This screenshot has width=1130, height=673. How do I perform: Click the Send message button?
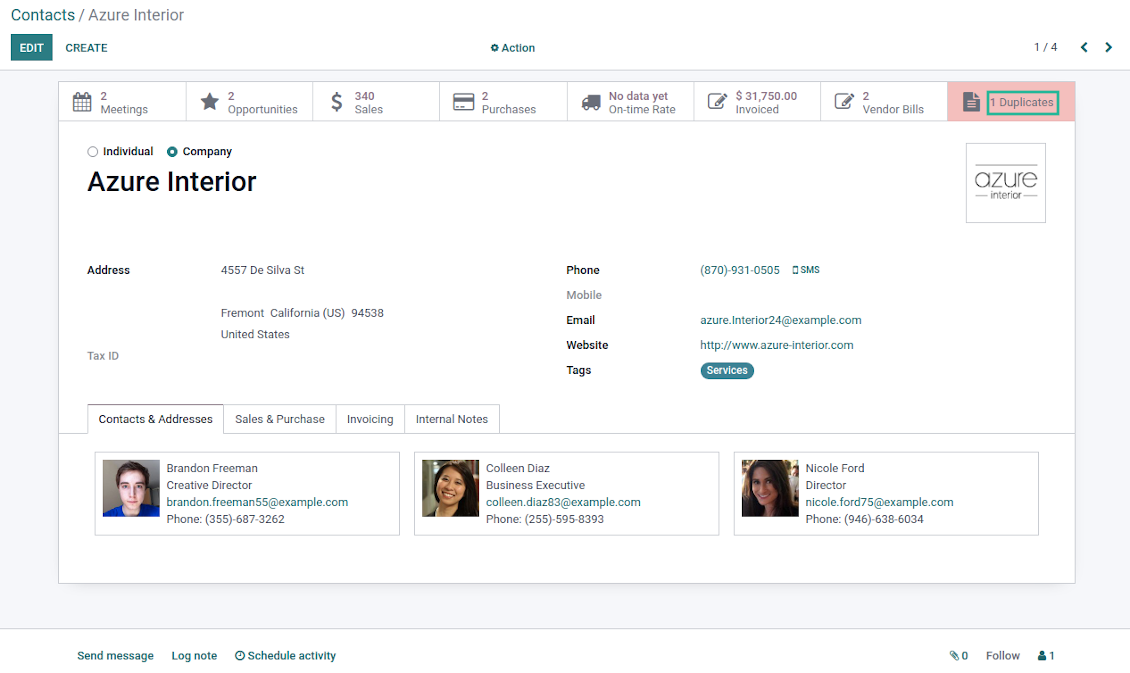tap(115, 656)
